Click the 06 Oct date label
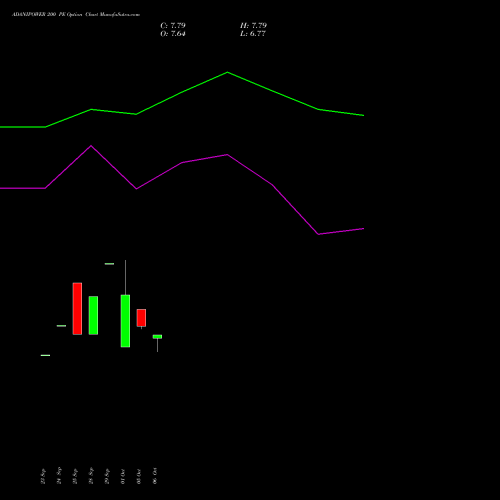Image resolution: width=500 pixels, height=500 pixels. pyautogui.click(x=155, y=476)
